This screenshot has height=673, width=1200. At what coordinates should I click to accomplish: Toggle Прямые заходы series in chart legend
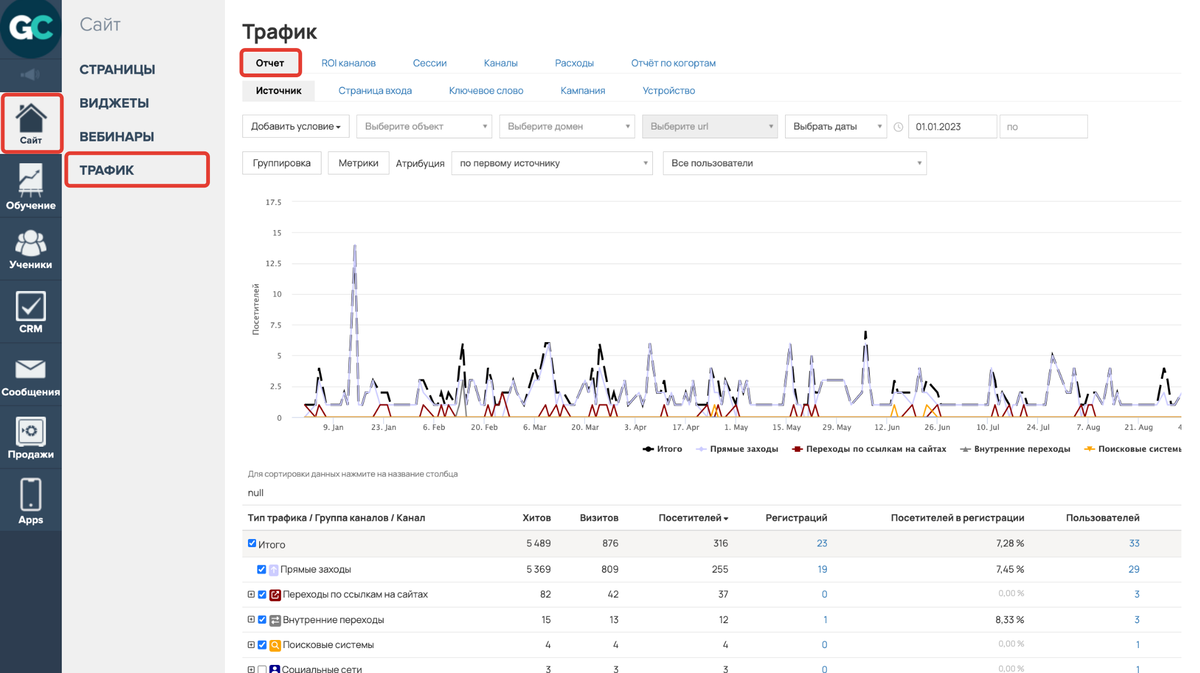click(736, 449)
